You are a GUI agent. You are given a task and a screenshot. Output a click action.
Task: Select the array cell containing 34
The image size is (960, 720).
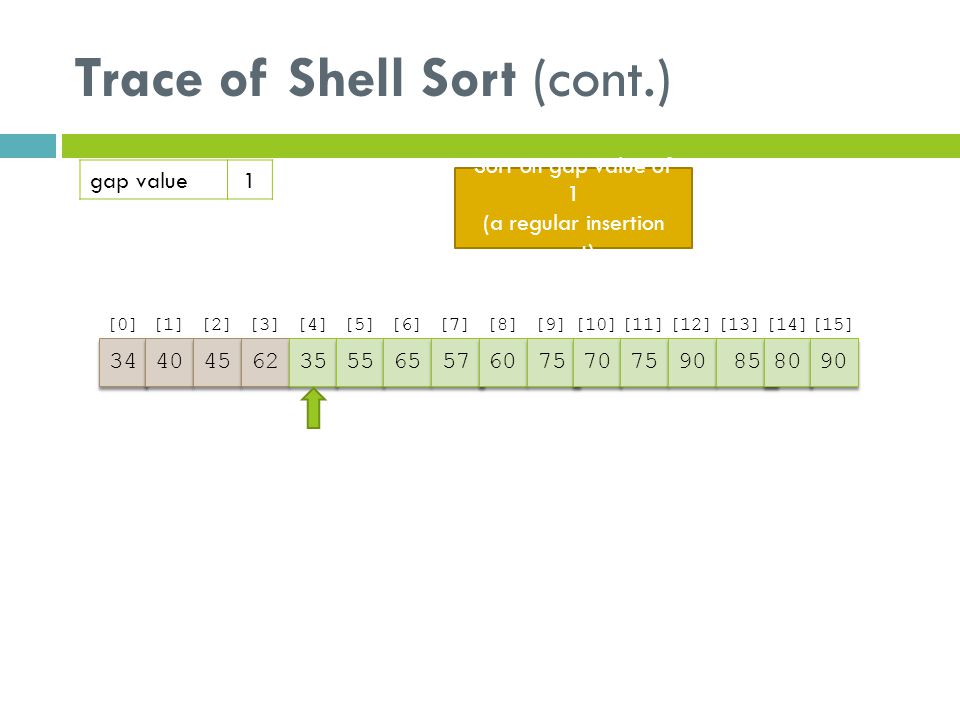[x=122, y=362]
